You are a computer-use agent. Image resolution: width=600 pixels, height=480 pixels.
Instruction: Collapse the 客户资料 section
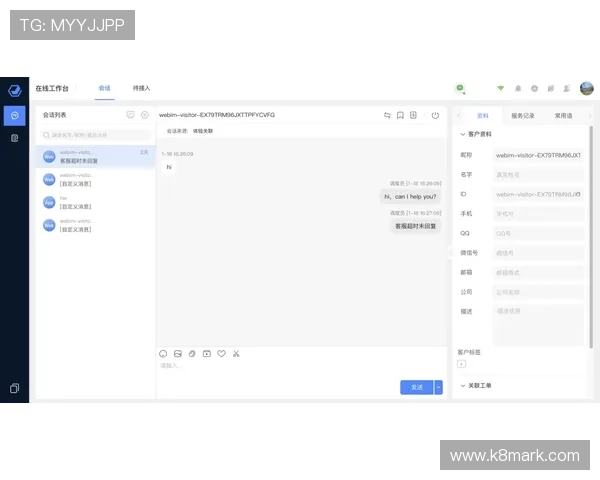pos(462,133)
